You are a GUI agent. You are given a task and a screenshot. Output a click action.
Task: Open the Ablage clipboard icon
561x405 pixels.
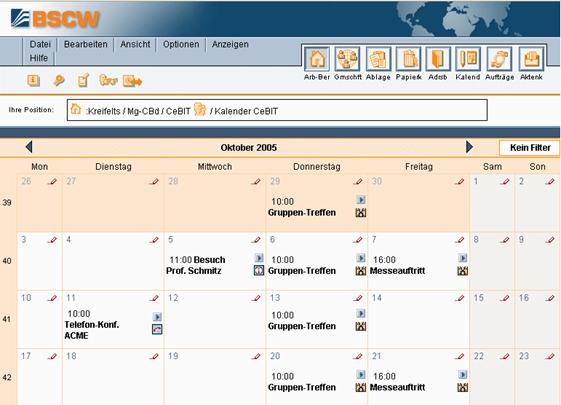pos(378,59)
